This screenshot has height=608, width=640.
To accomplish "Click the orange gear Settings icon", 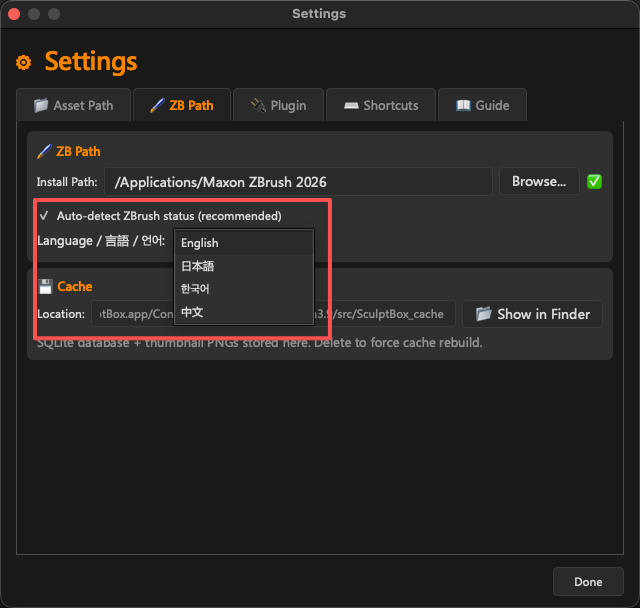I will pos(24,62).
